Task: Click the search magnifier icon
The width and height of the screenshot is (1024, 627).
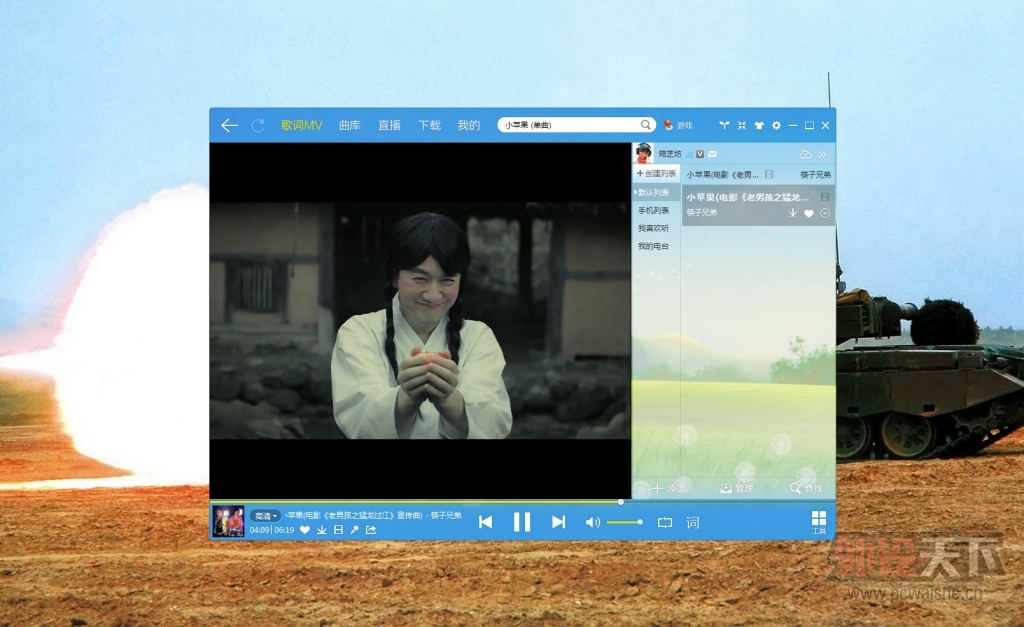Action: (x=646, y=125)
